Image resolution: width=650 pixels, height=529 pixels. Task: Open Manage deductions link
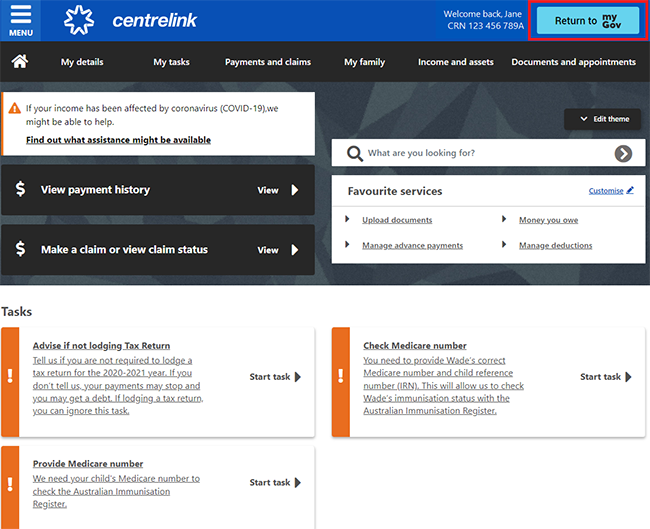tap(555, 245)
